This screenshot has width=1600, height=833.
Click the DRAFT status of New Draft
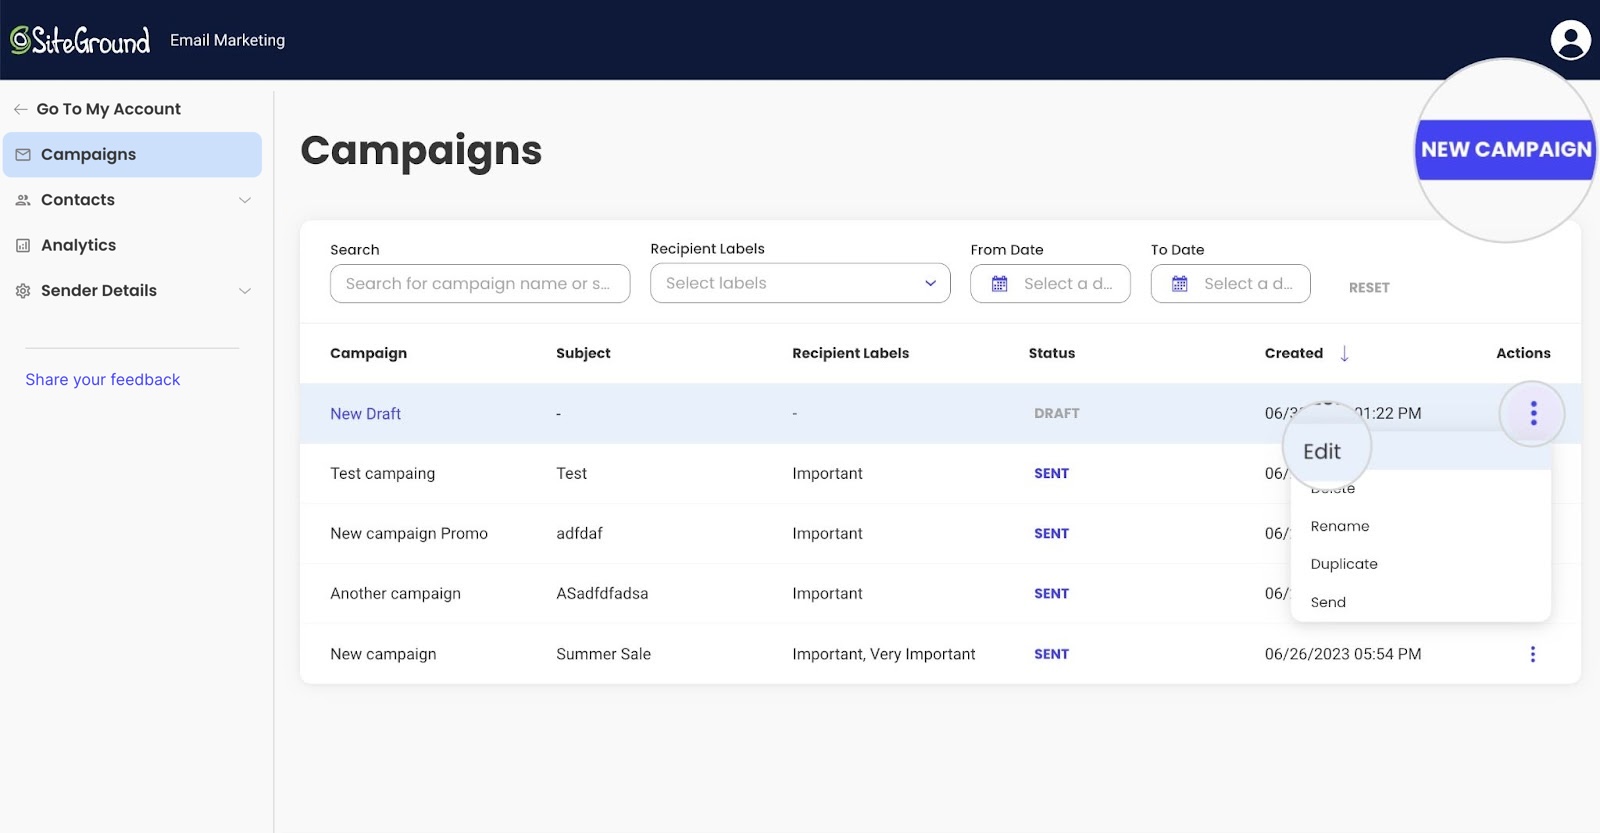[x=1057, y=413]
